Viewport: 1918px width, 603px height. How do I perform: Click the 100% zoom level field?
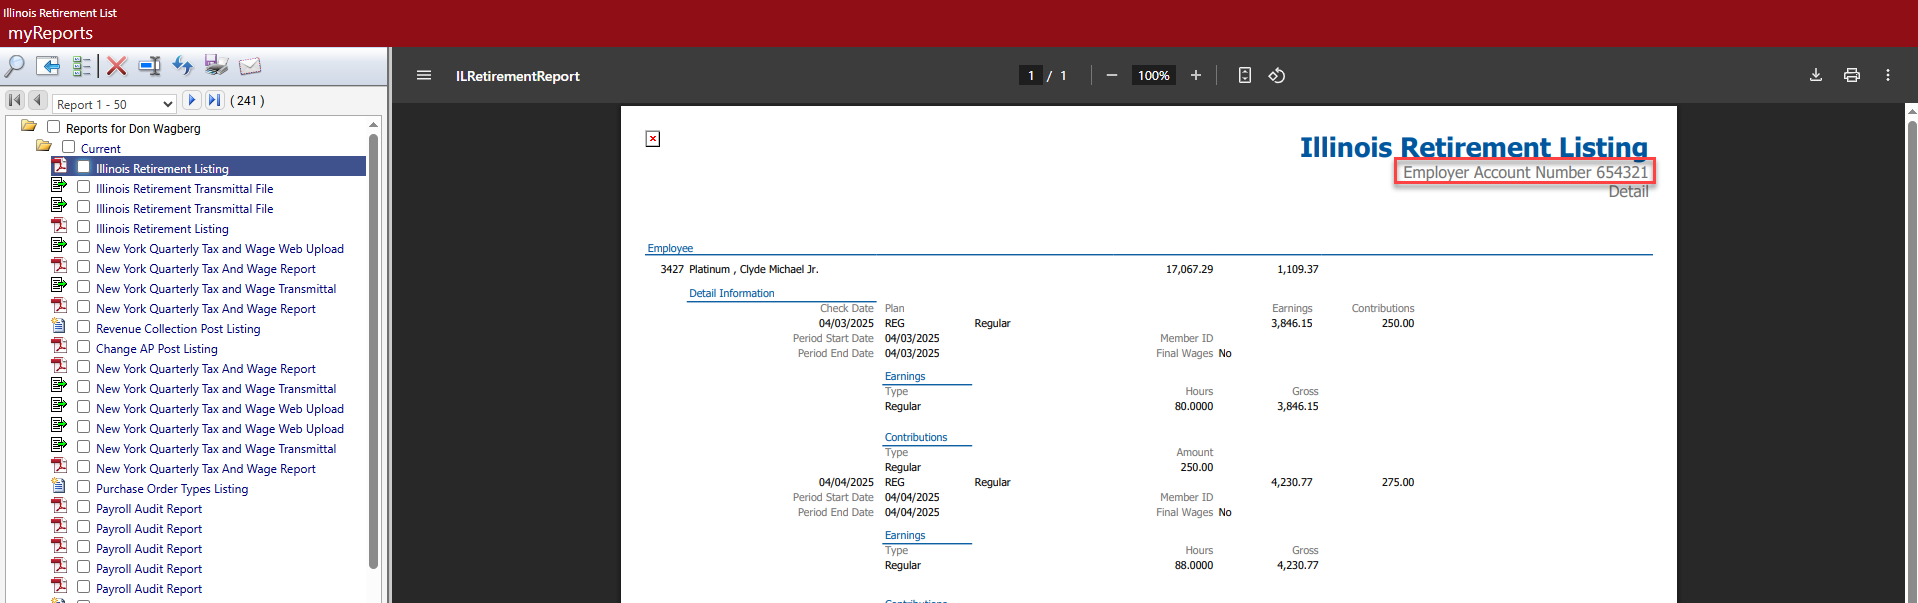coord(1153,75)
